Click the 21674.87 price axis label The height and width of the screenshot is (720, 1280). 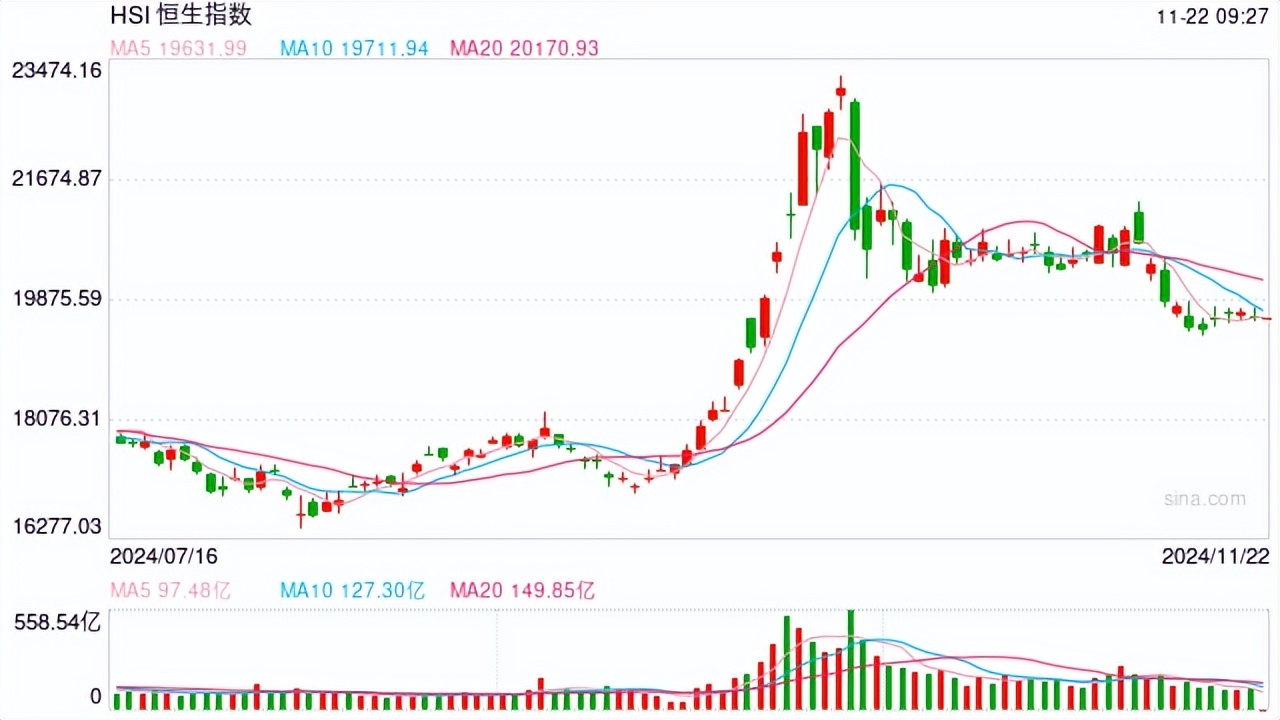coord(56,180)
